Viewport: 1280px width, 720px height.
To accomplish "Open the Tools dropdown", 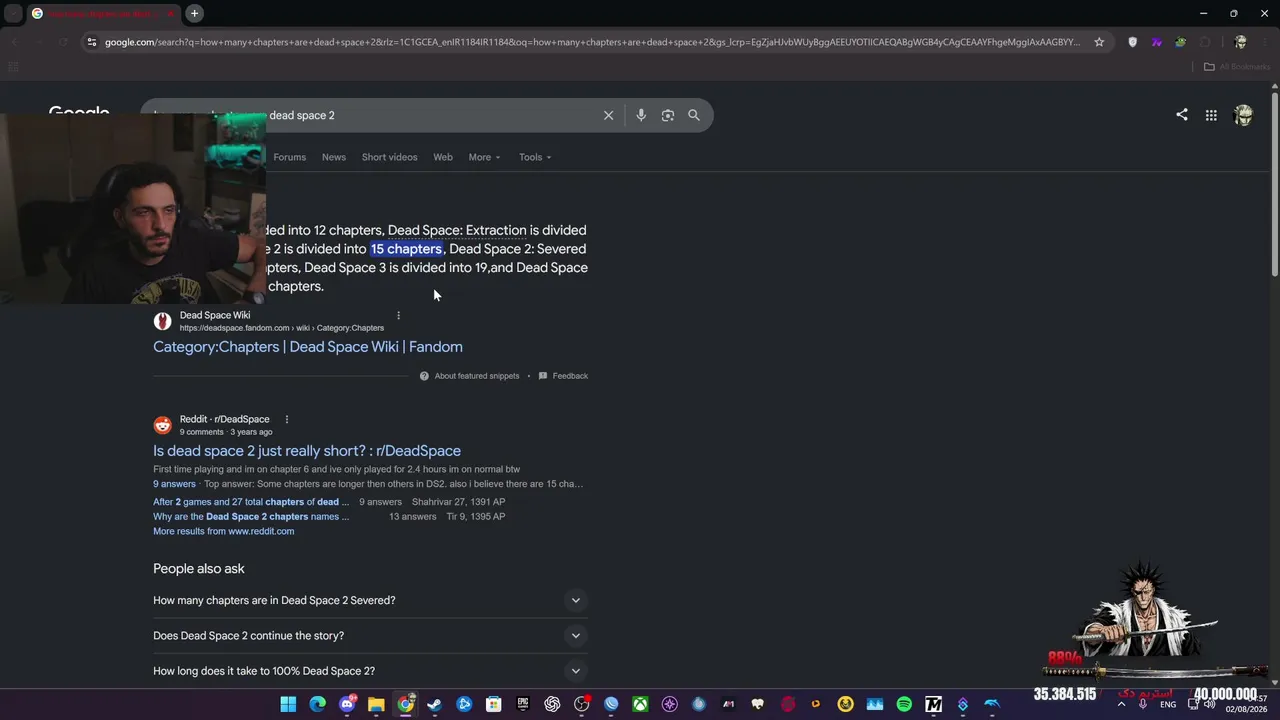I will (x=535, y=157).
